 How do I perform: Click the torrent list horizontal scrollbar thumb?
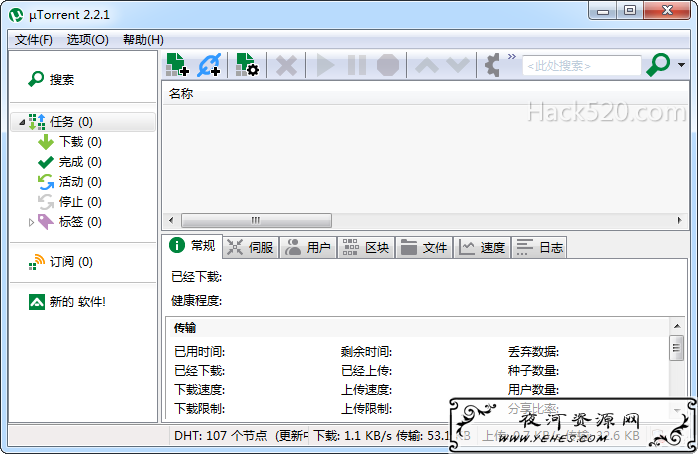[256, 220]
